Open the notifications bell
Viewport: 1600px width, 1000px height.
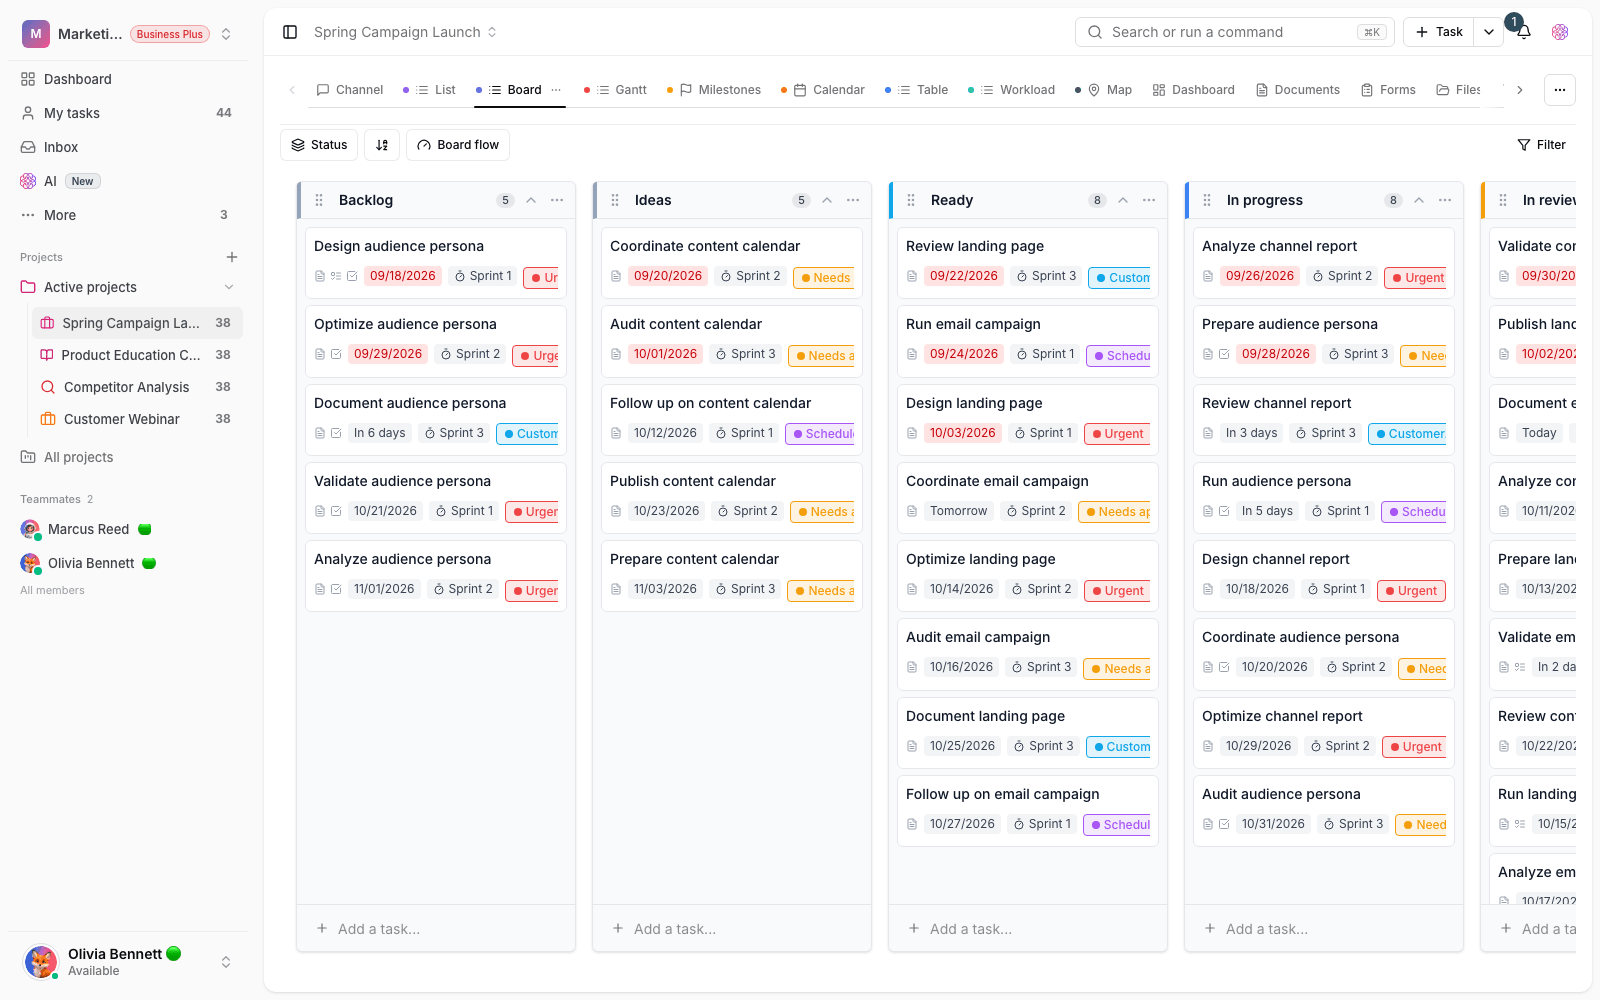(1523, 32)
